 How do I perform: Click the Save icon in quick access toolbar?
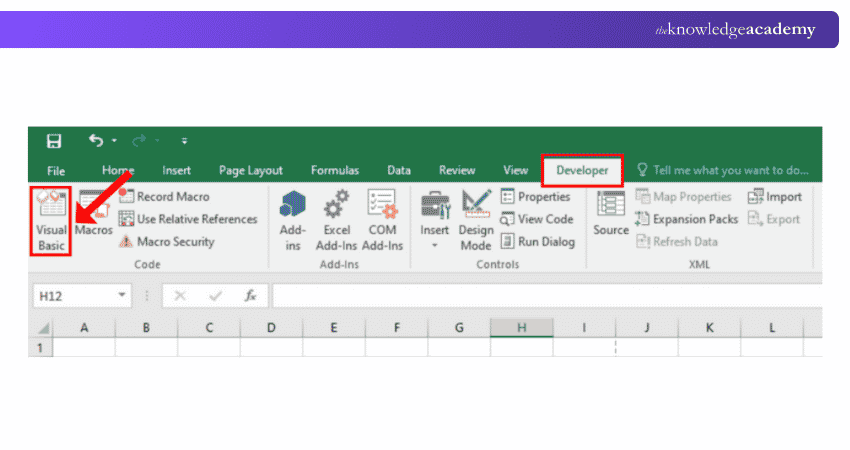(54, 141)
